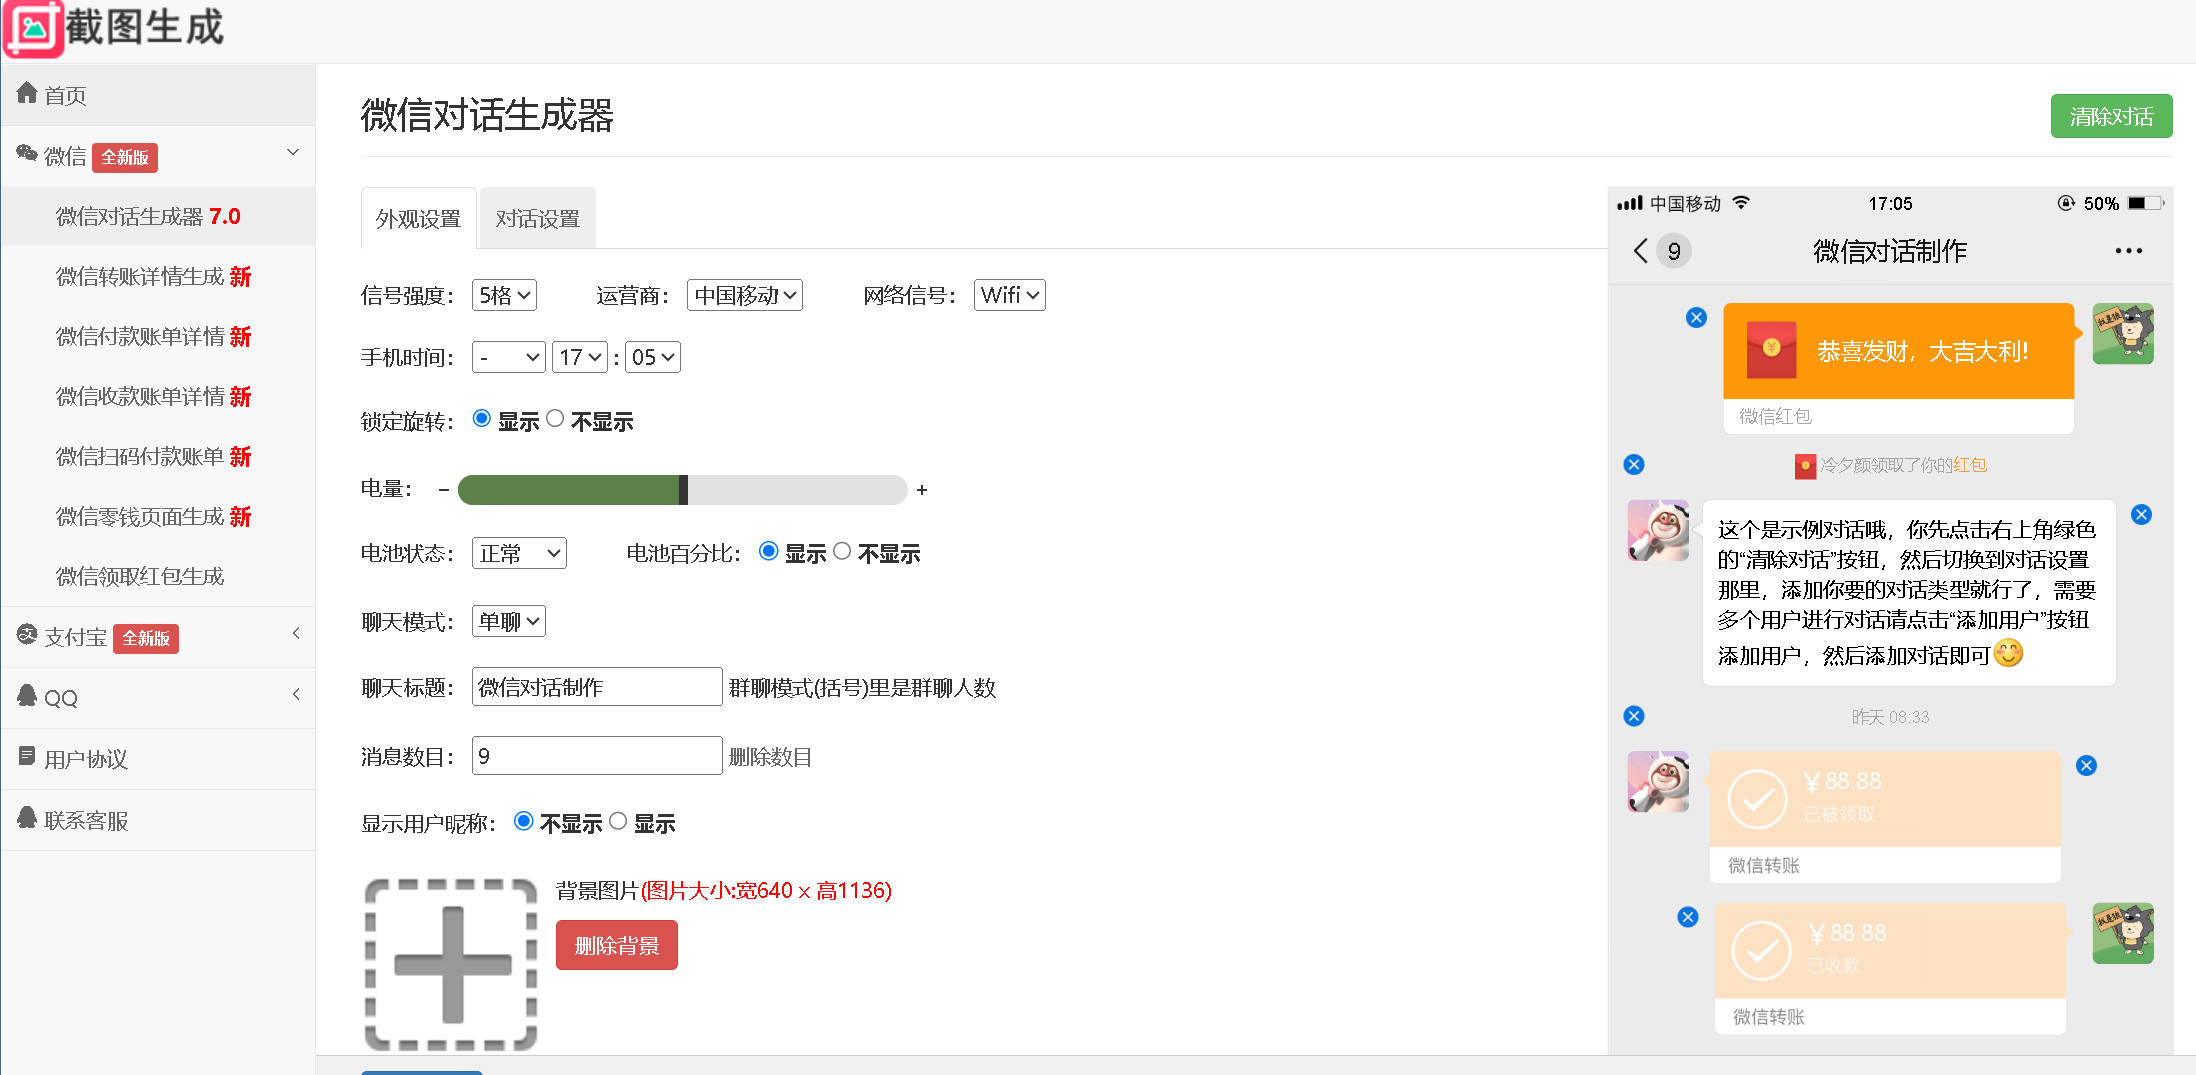Switch to the 对话设置 tab
This screenshot has height=1075, width=2196.
point(537,219)
